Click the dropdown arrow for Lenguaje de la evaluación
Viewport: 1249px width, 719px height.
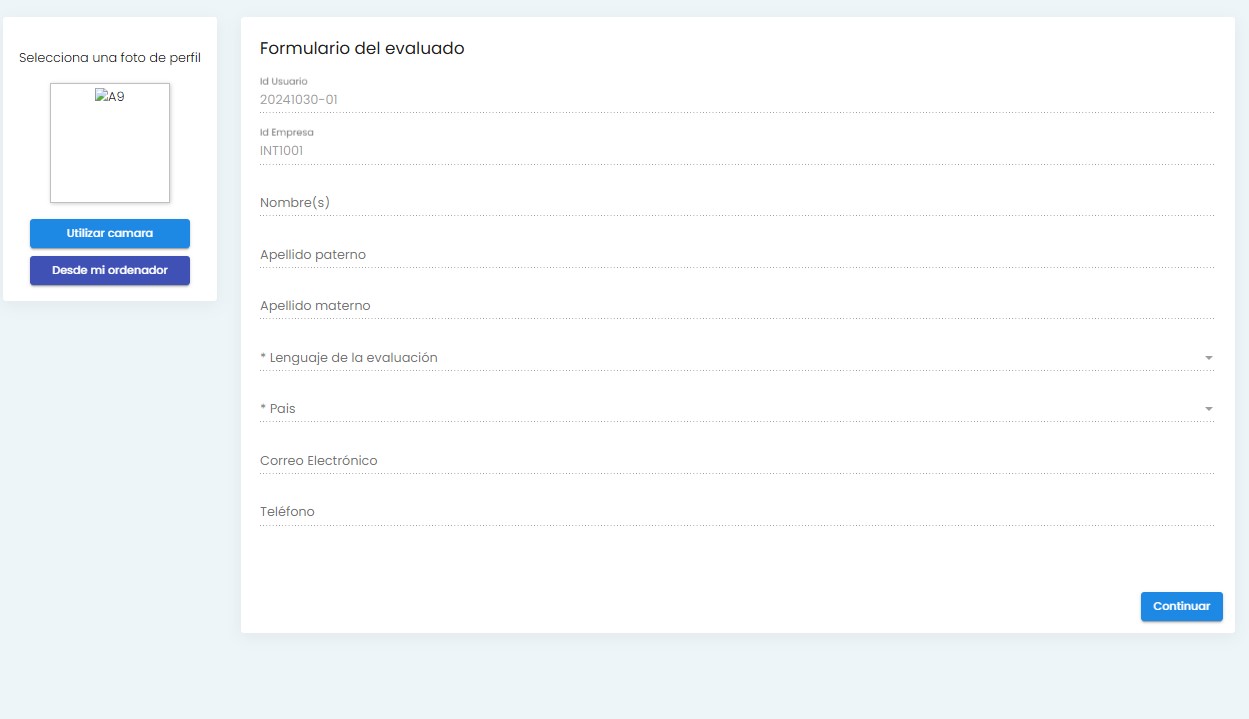pyautogui.click(x=1208, y=358)
